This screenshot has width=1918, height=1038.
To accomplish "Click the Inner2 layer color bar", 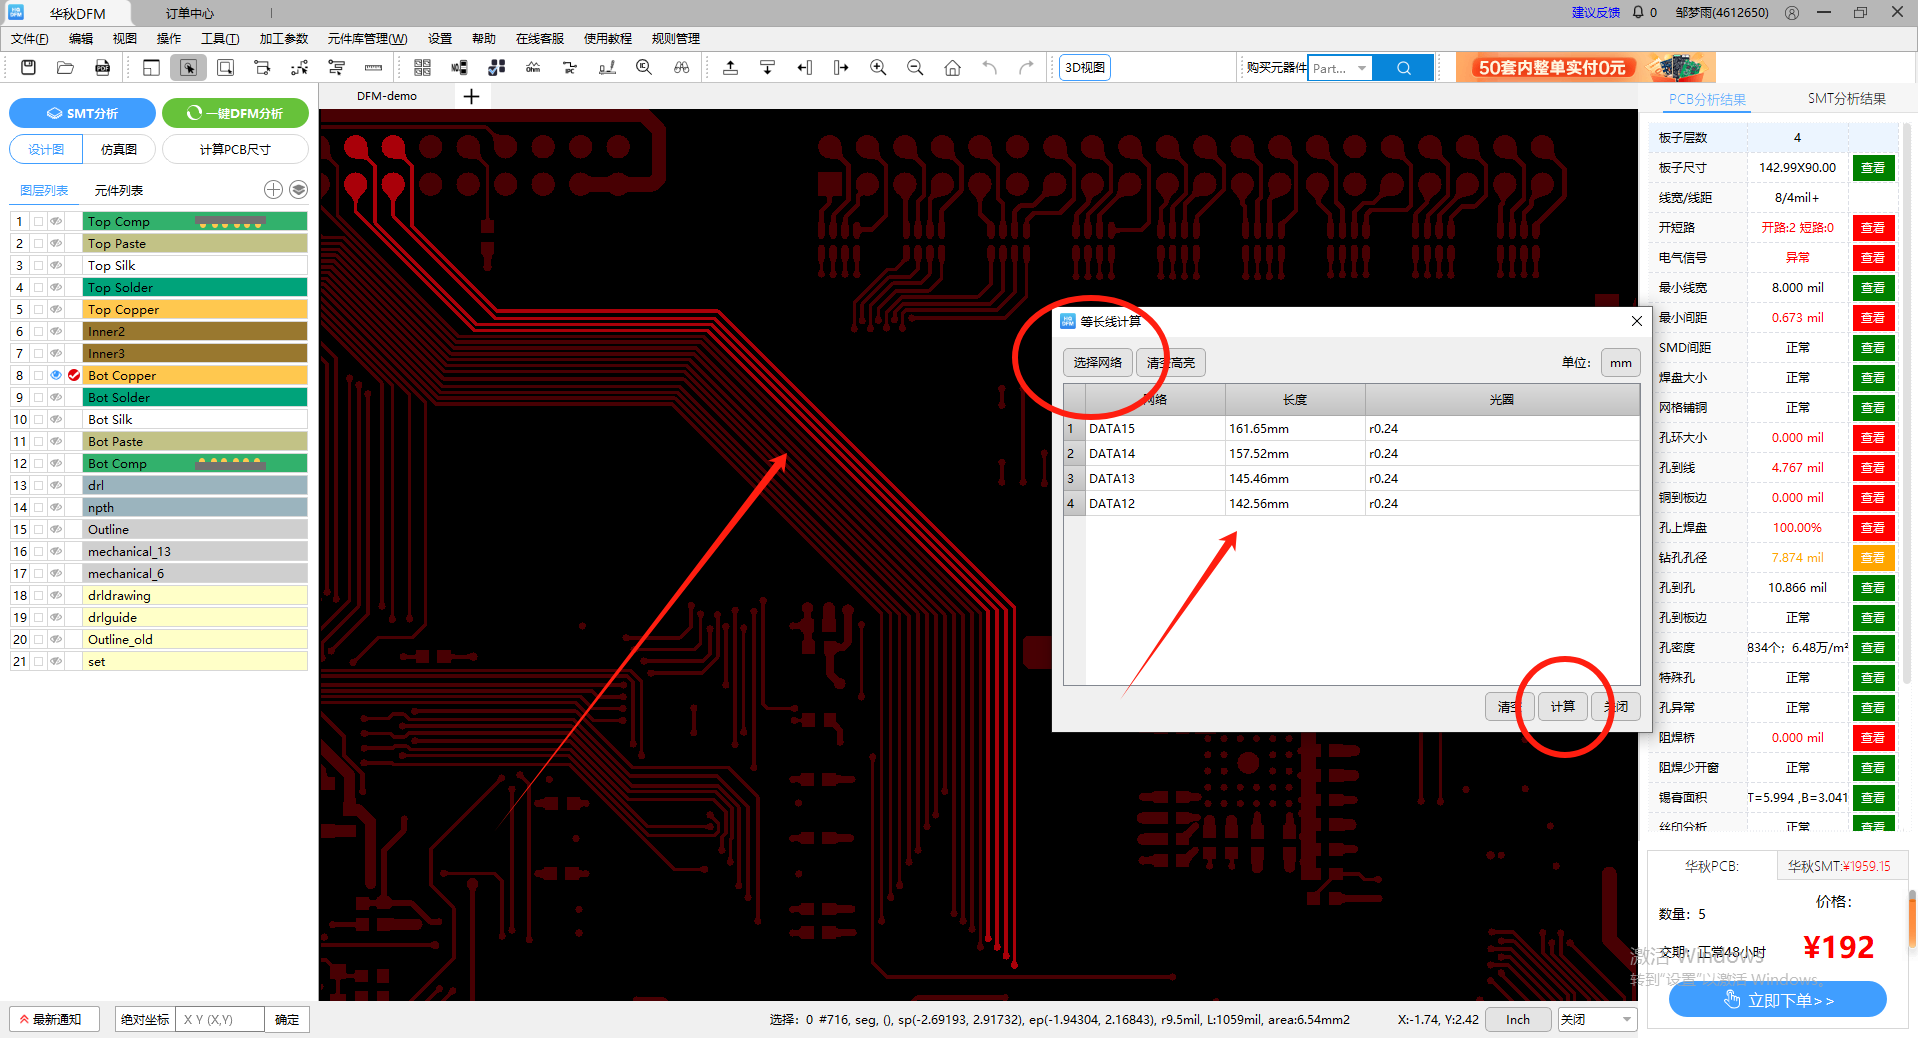I will click(194, 331).
